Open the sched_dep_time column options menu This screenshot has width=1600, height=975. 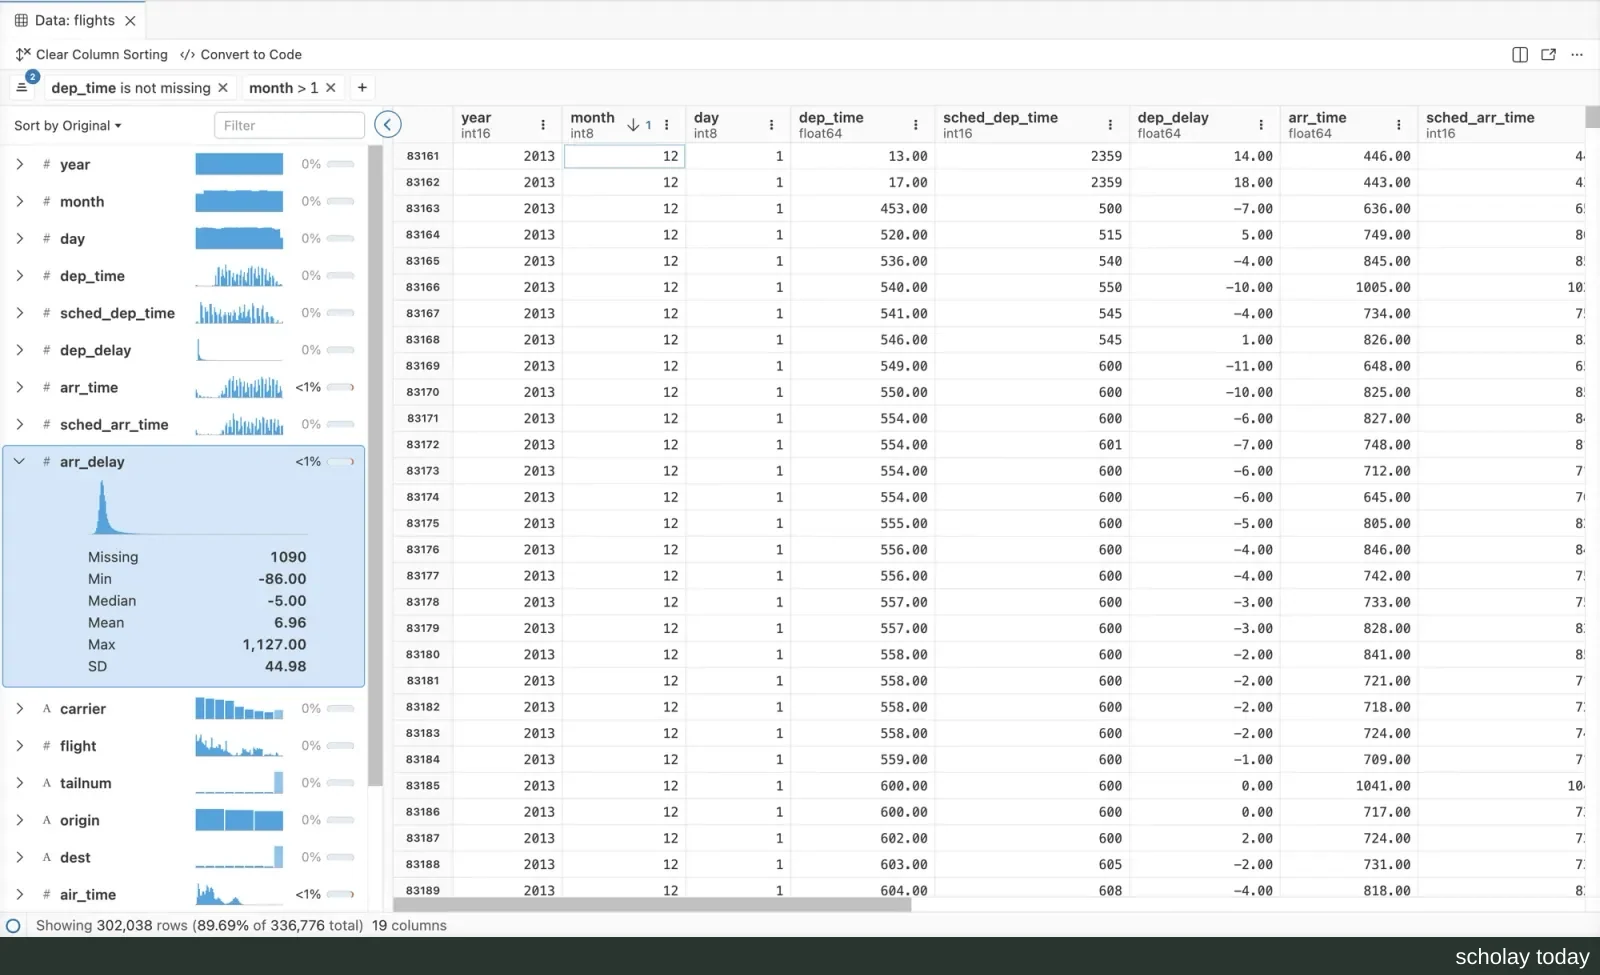pos(1110,125)
